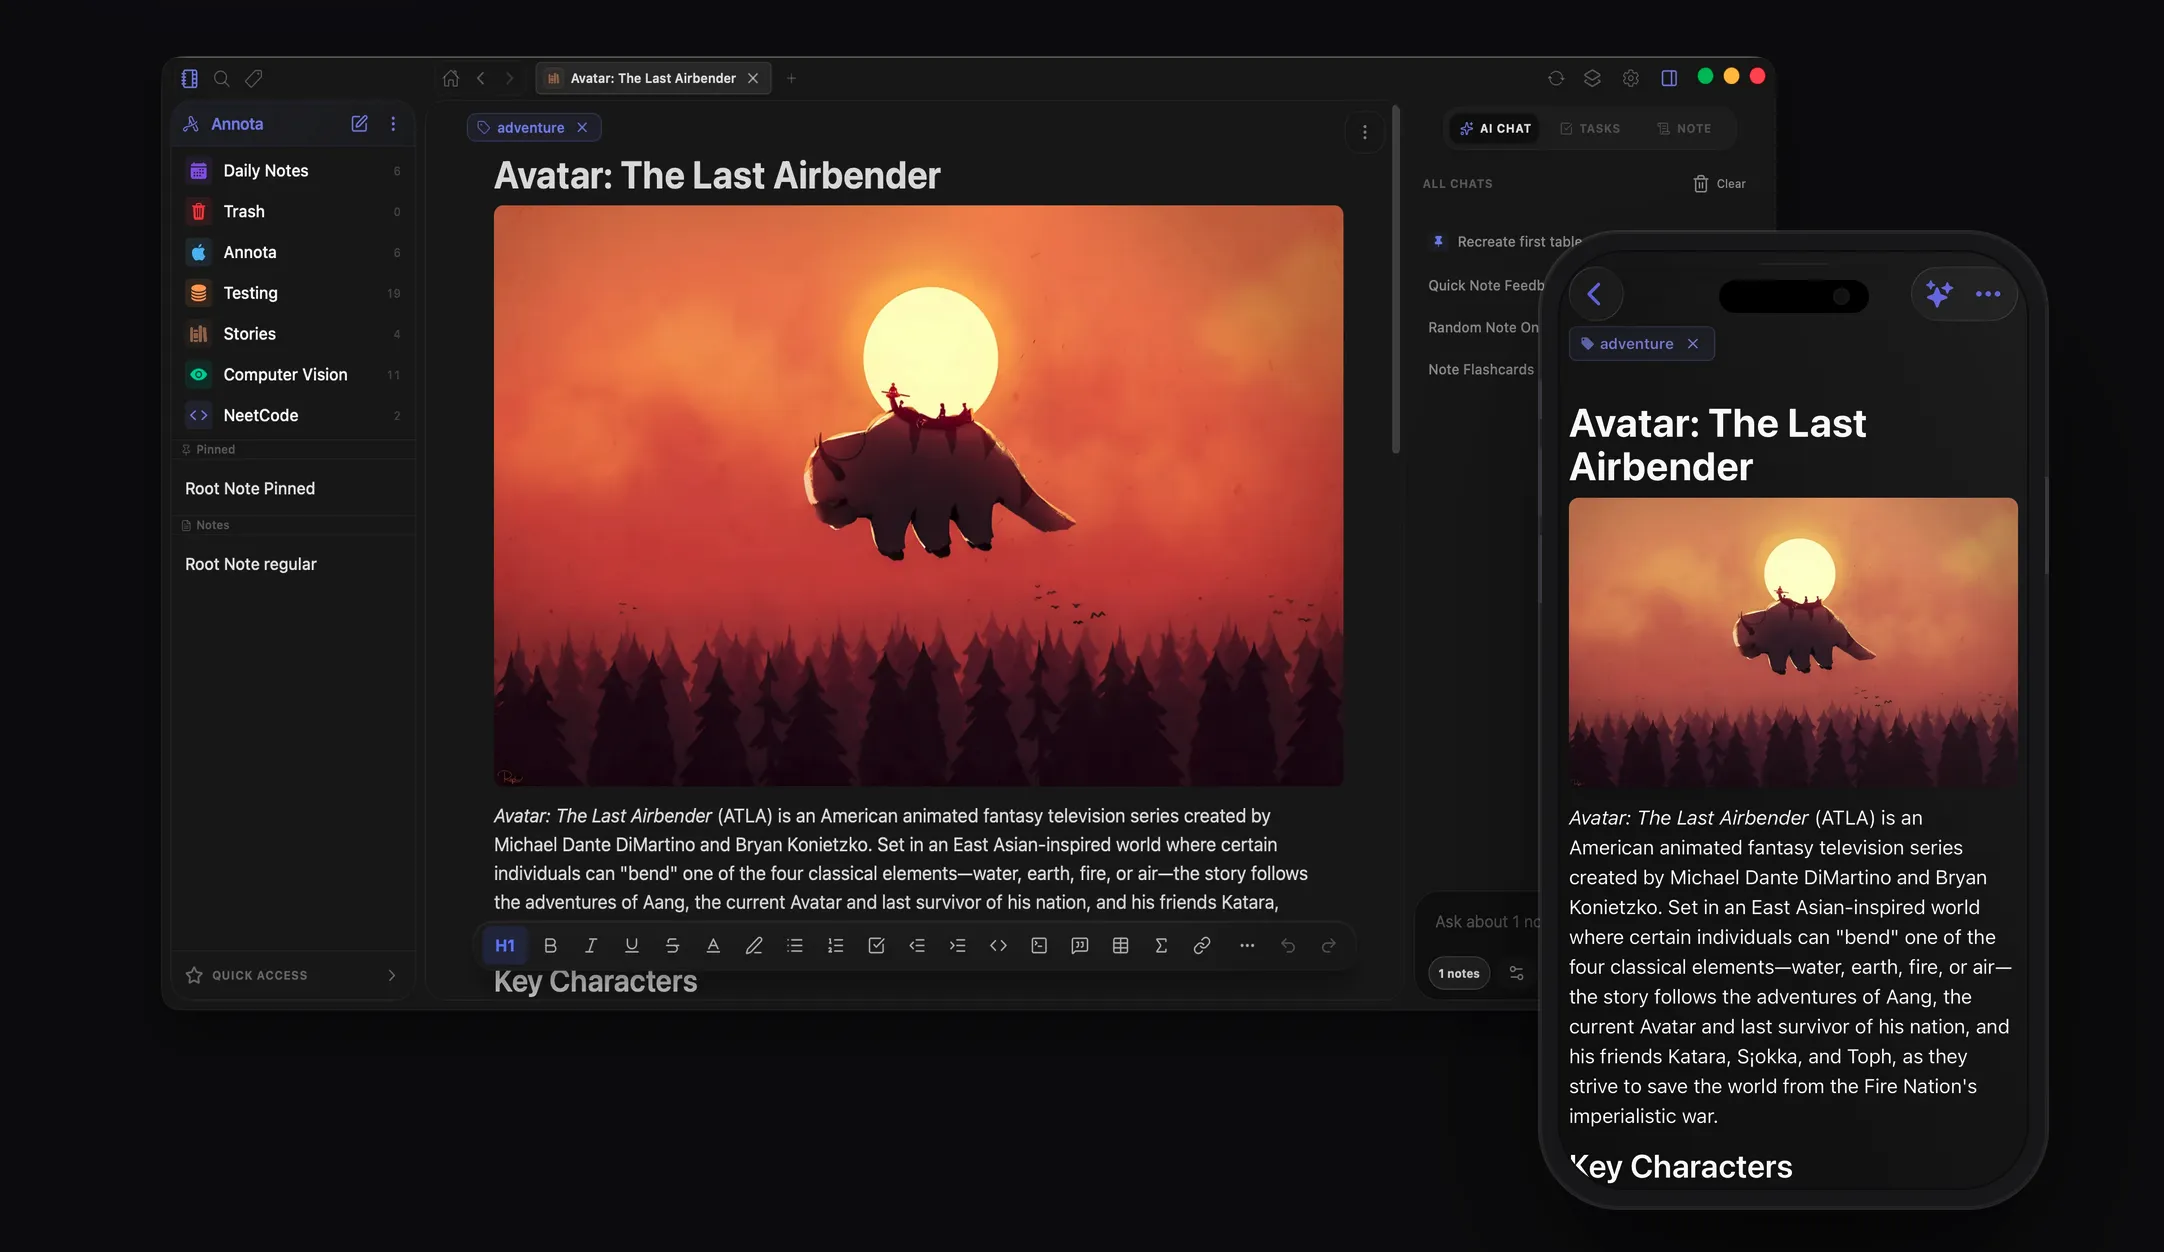Create a new note with compose icon
The image size is (2164, 1252).
[359, 124]
